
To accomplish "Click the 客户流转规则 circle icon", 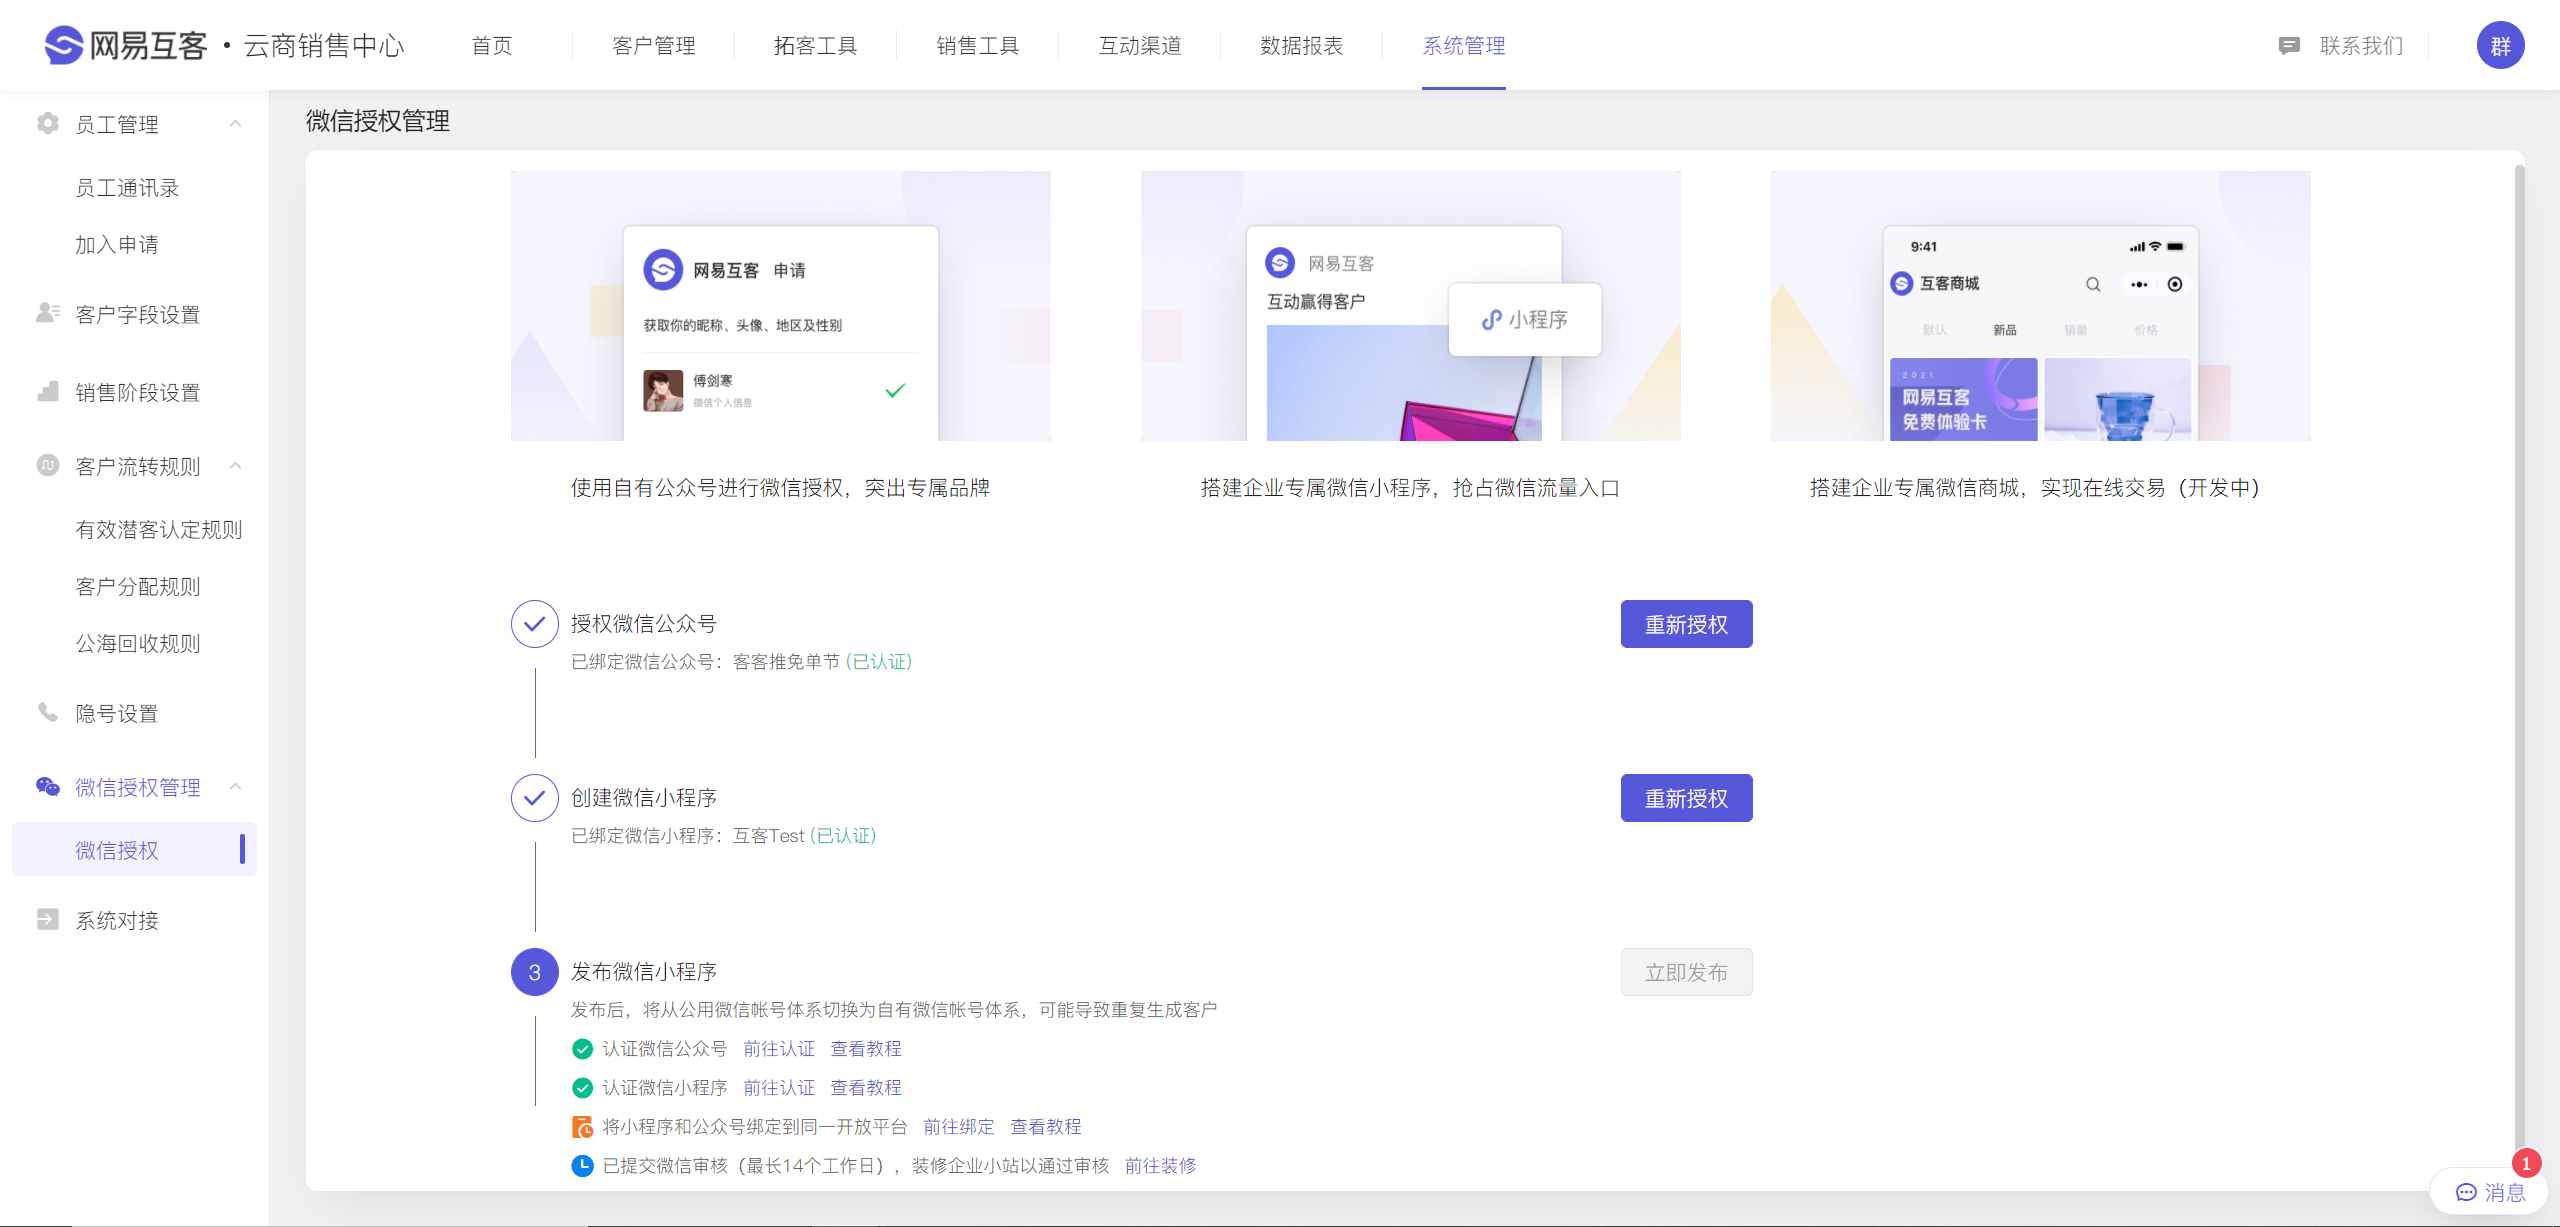I will tap(47, 465).
